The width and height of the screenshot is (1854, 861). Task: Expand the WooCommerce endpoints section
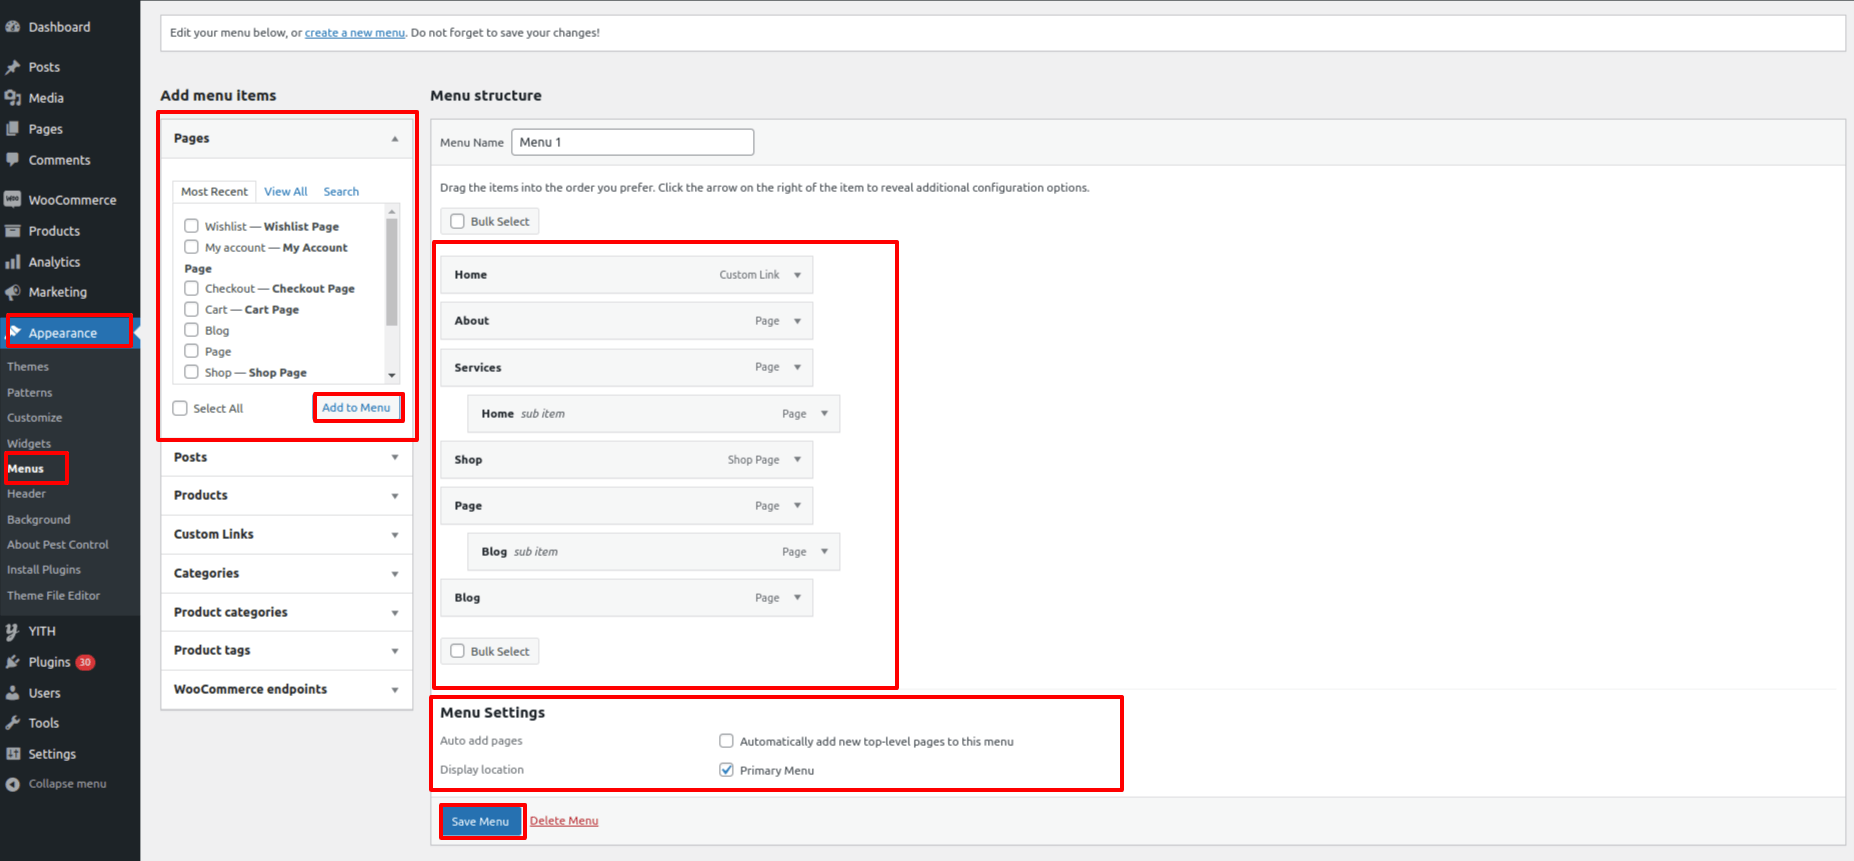pyautogui.click(x=395, y=690)
